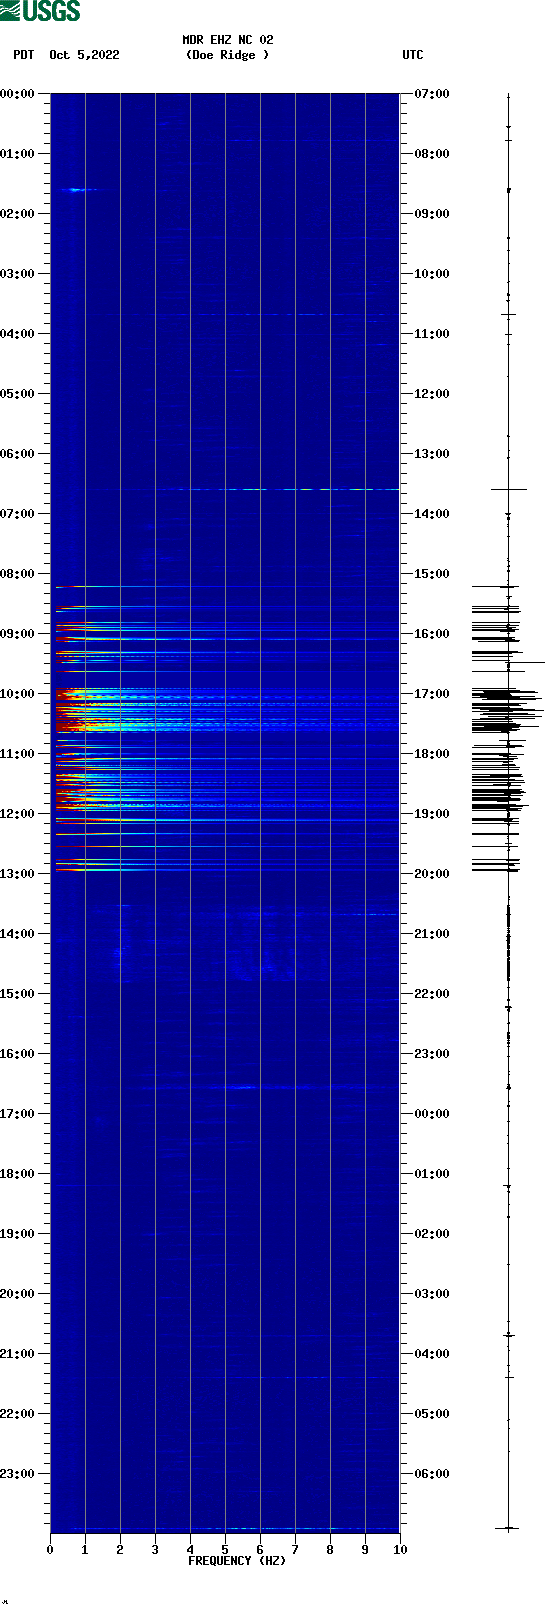The image size is (552, 1613).
Task: Click the PDT time label '11:00'
Action: coord(17,754)
